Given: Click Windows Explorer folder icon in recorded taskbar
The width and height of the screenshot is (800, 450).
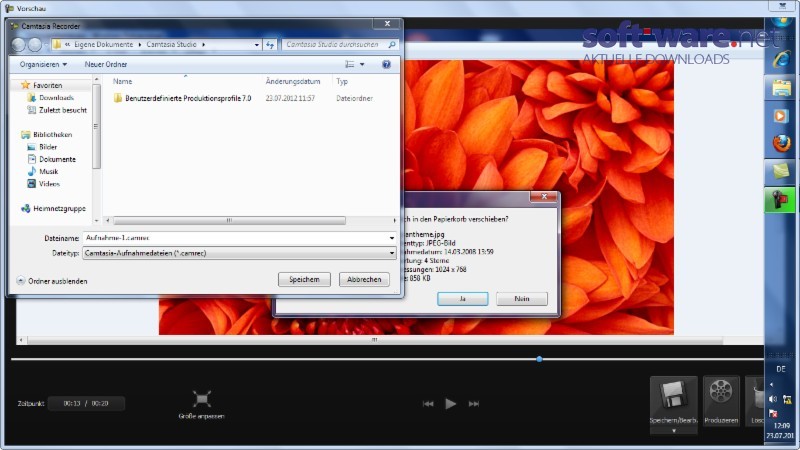Looking at the screenshot, I should (x=781, y=87).
